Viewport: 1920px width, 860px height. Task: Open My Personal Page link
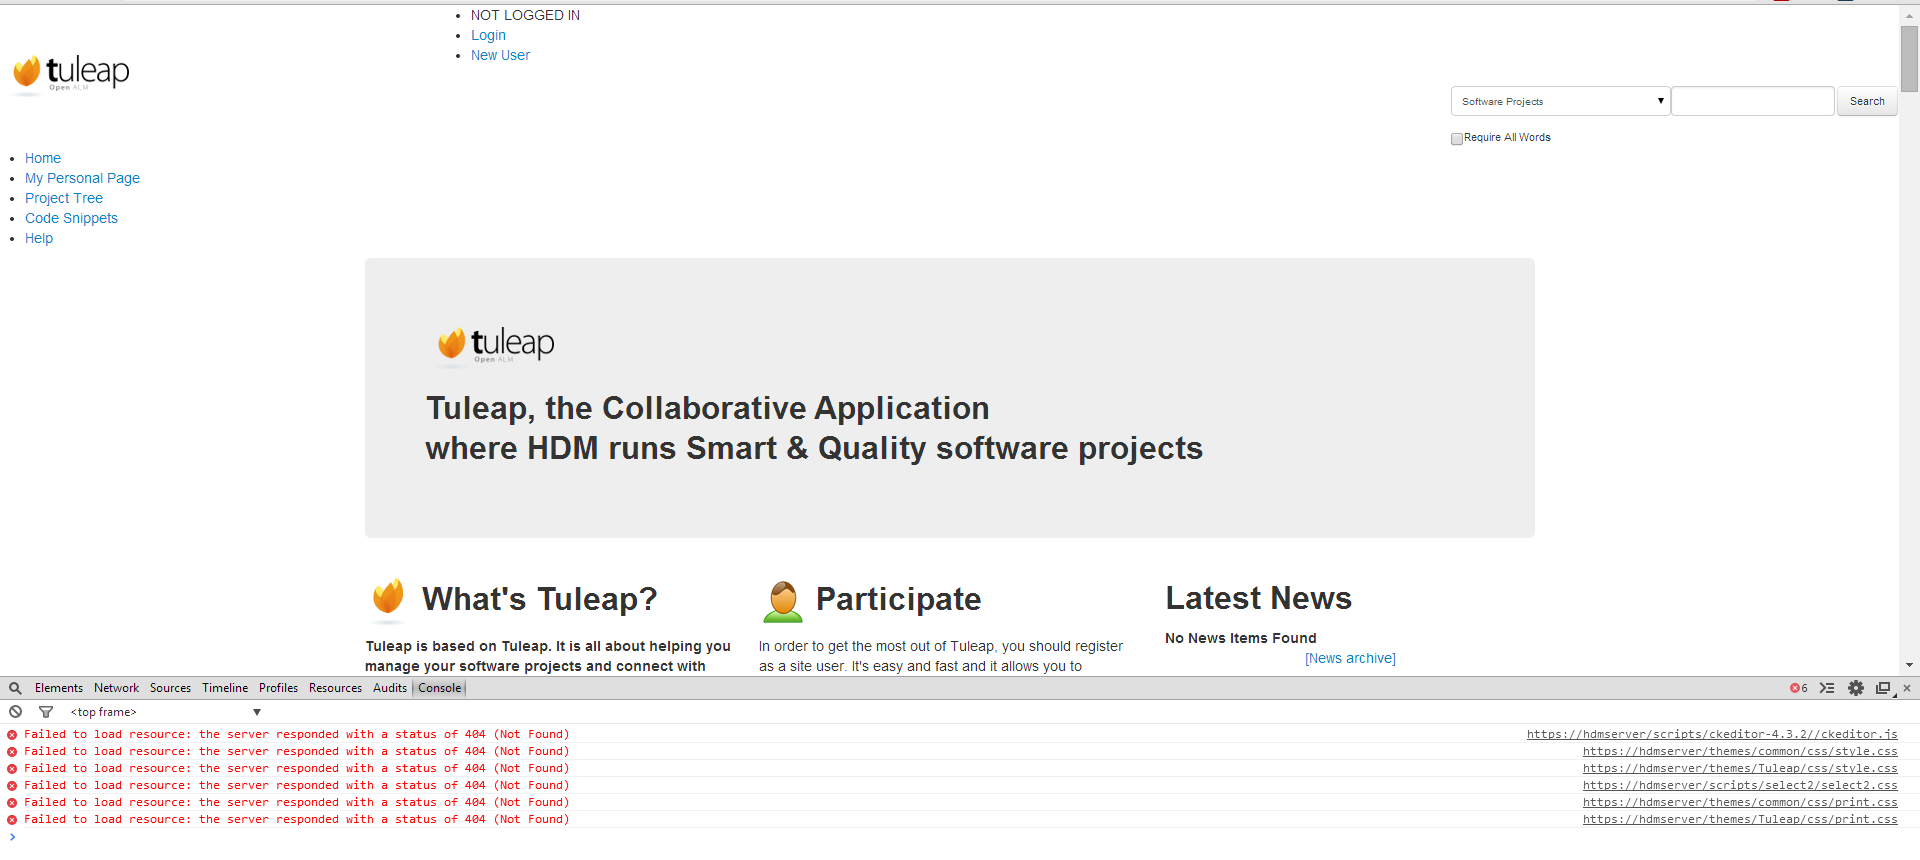coord(82,178)
